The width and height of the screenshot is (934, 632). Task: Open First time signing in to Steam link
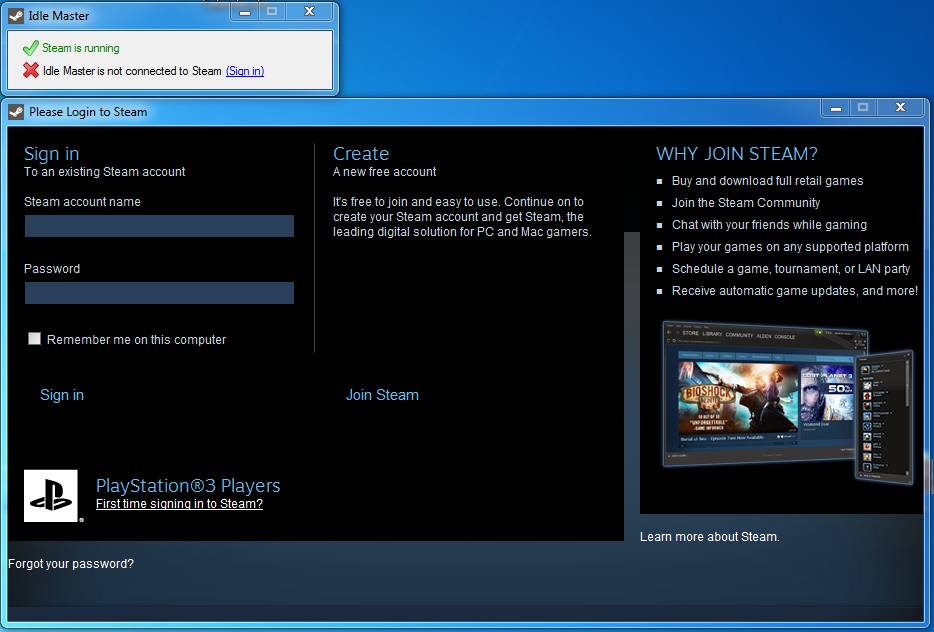tap(179, 504)
